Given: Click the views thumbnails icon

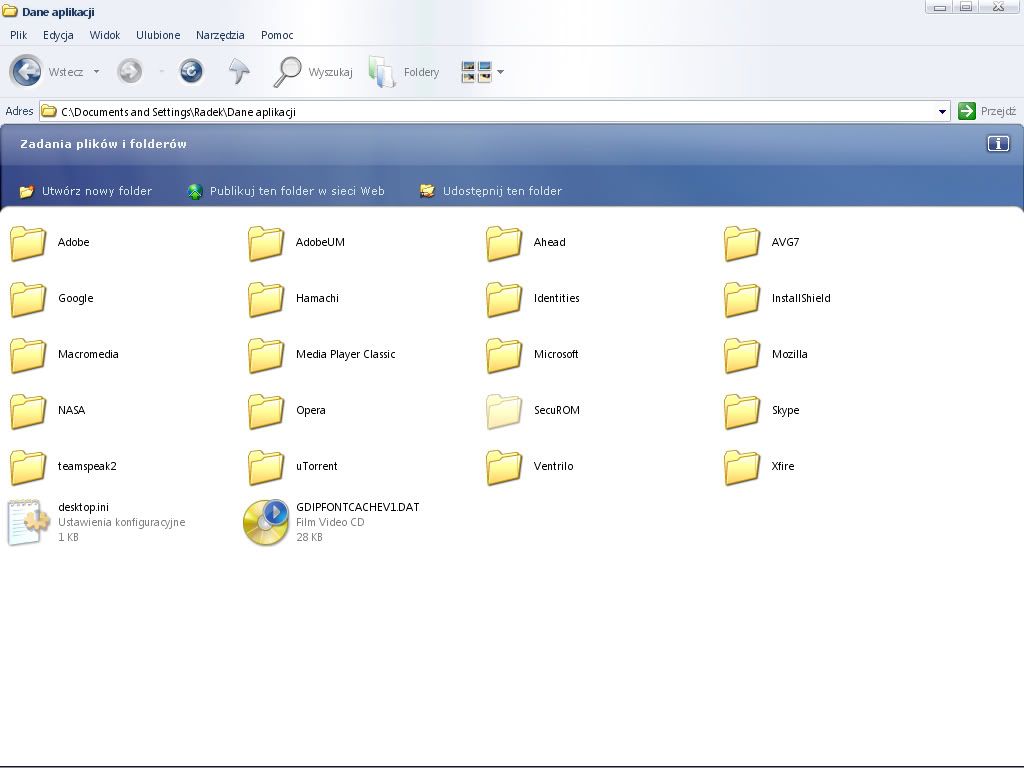Looking at the screenshot, I should pyautogui.click(x=476, y=72).
